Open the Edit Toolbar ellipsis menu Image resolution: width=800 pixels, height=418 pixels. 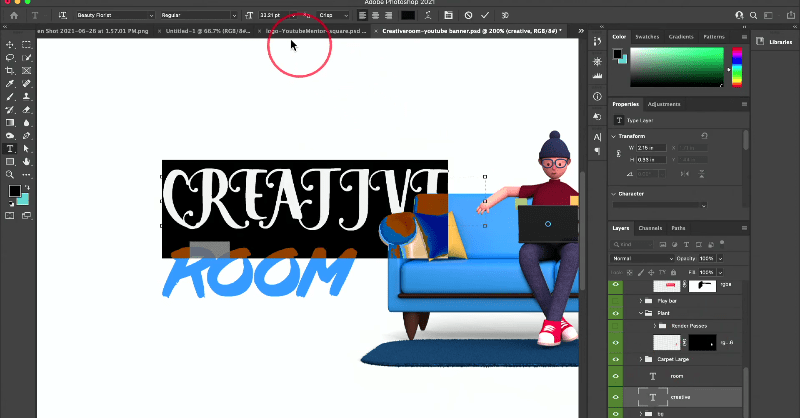27,175
